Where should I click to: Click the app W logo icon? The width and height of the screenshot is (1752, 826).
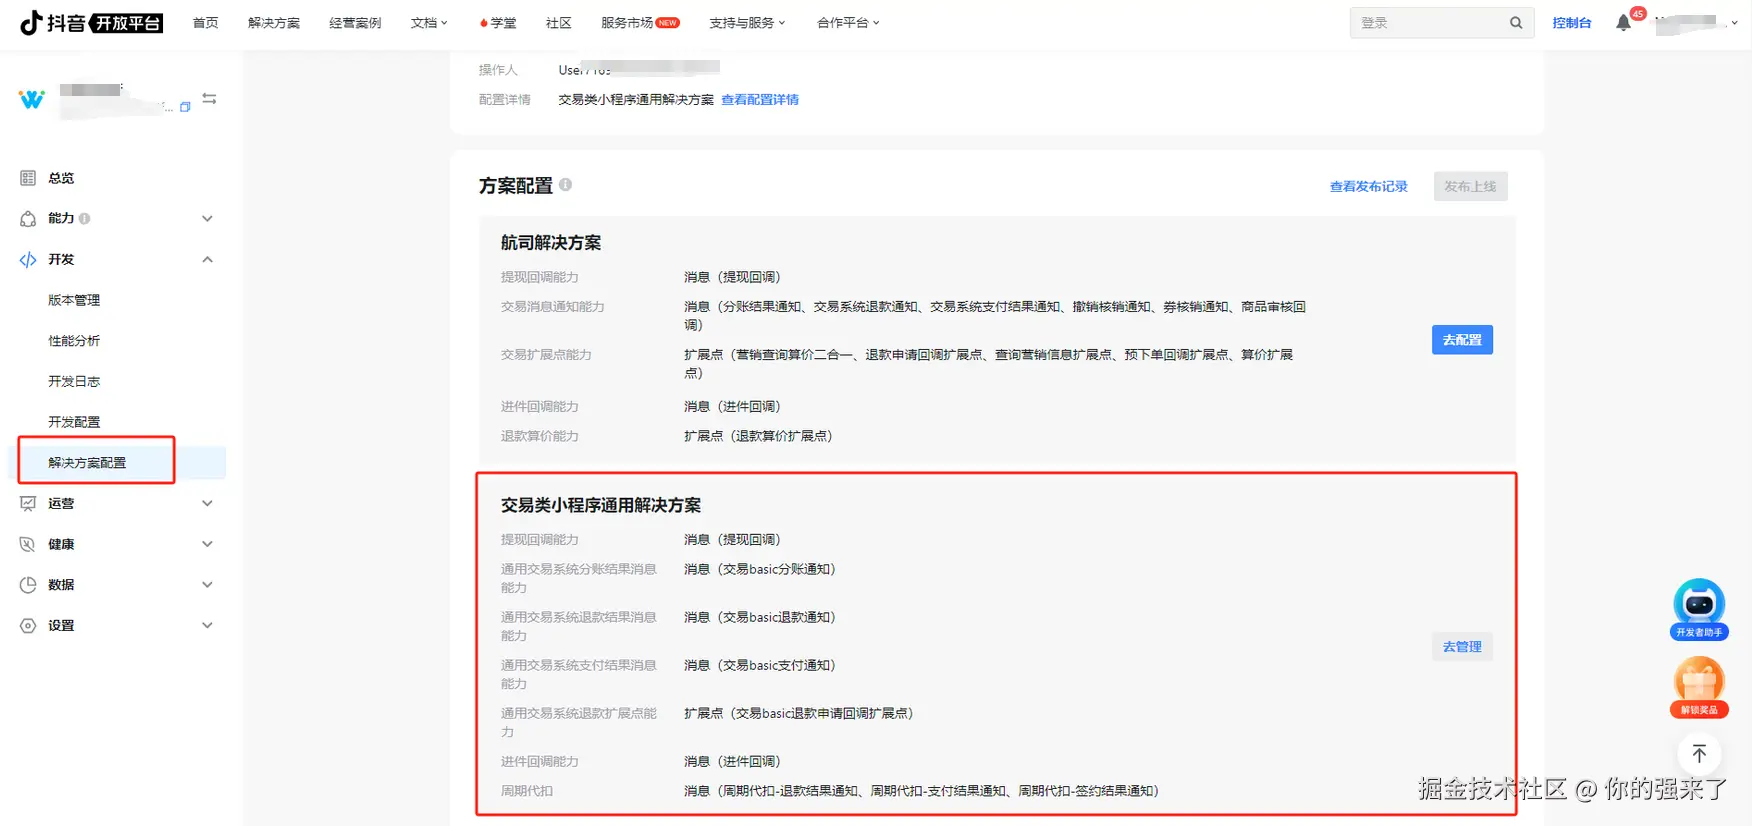pos(32,99)
